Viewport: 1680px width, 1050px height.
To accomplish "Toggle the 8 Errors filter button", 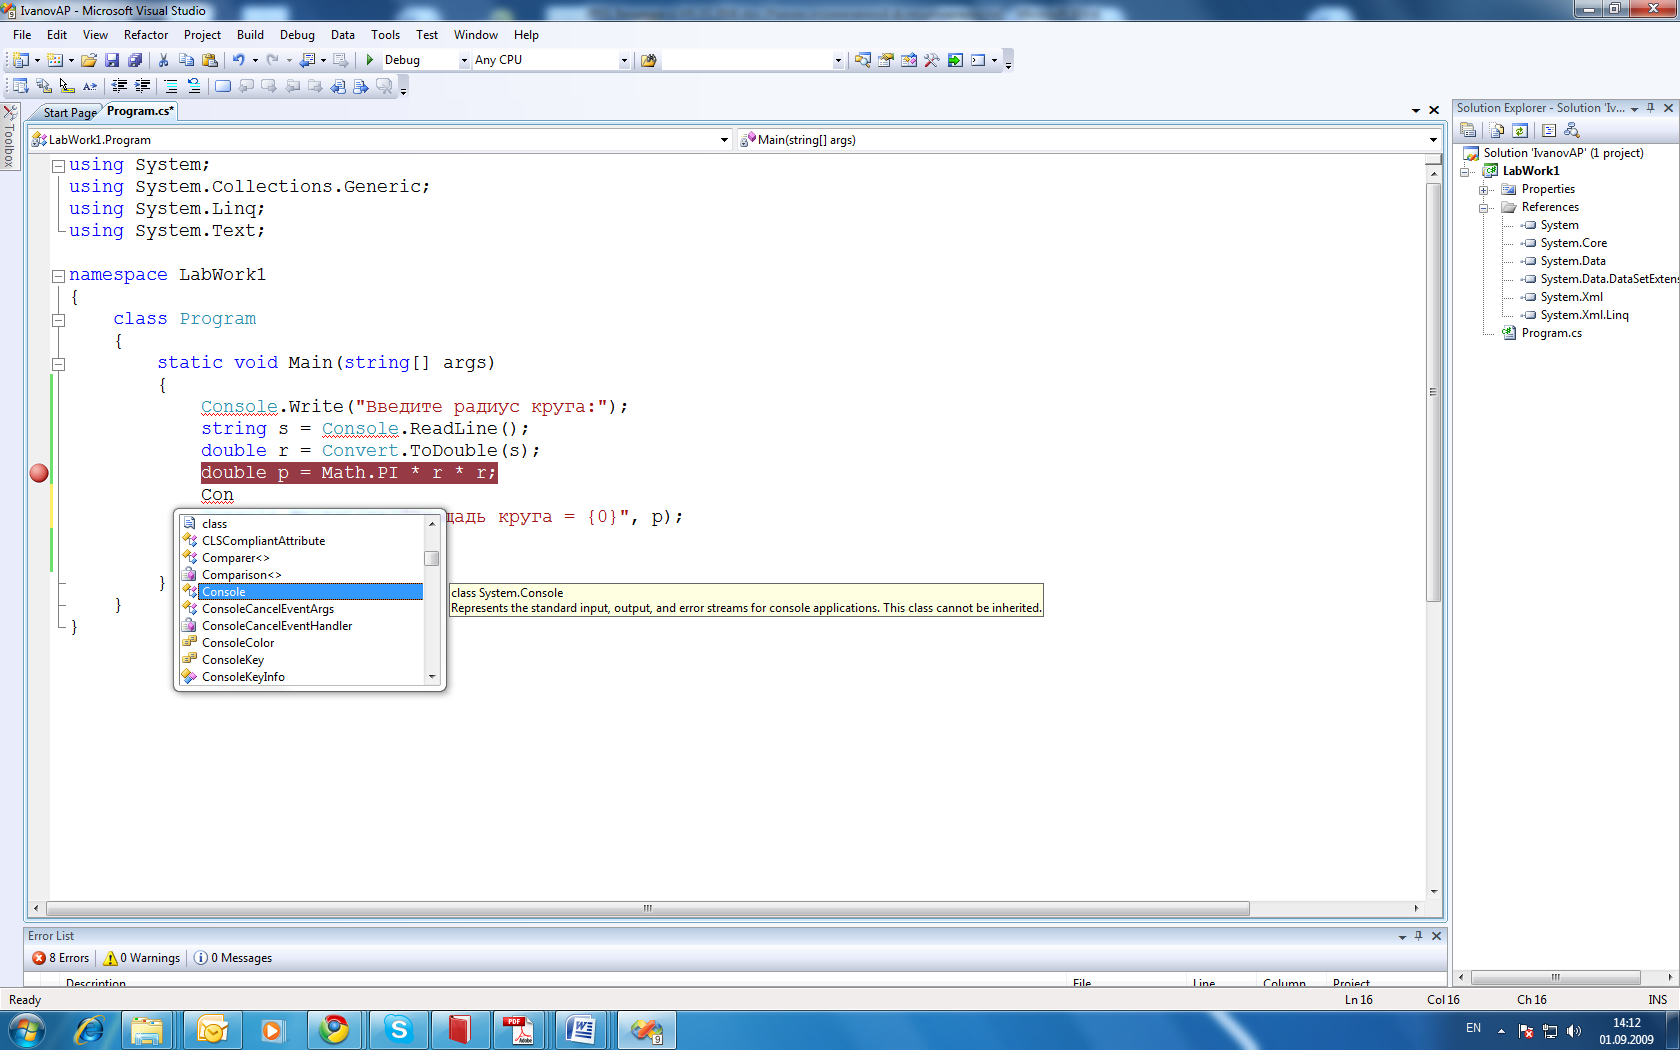I will coord(60,958).
